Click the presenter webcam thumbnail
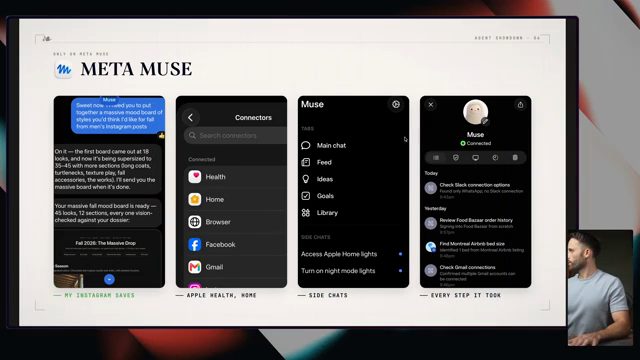Image resolution: width=640 pixels, height=360 pixels. coord(600,288)
